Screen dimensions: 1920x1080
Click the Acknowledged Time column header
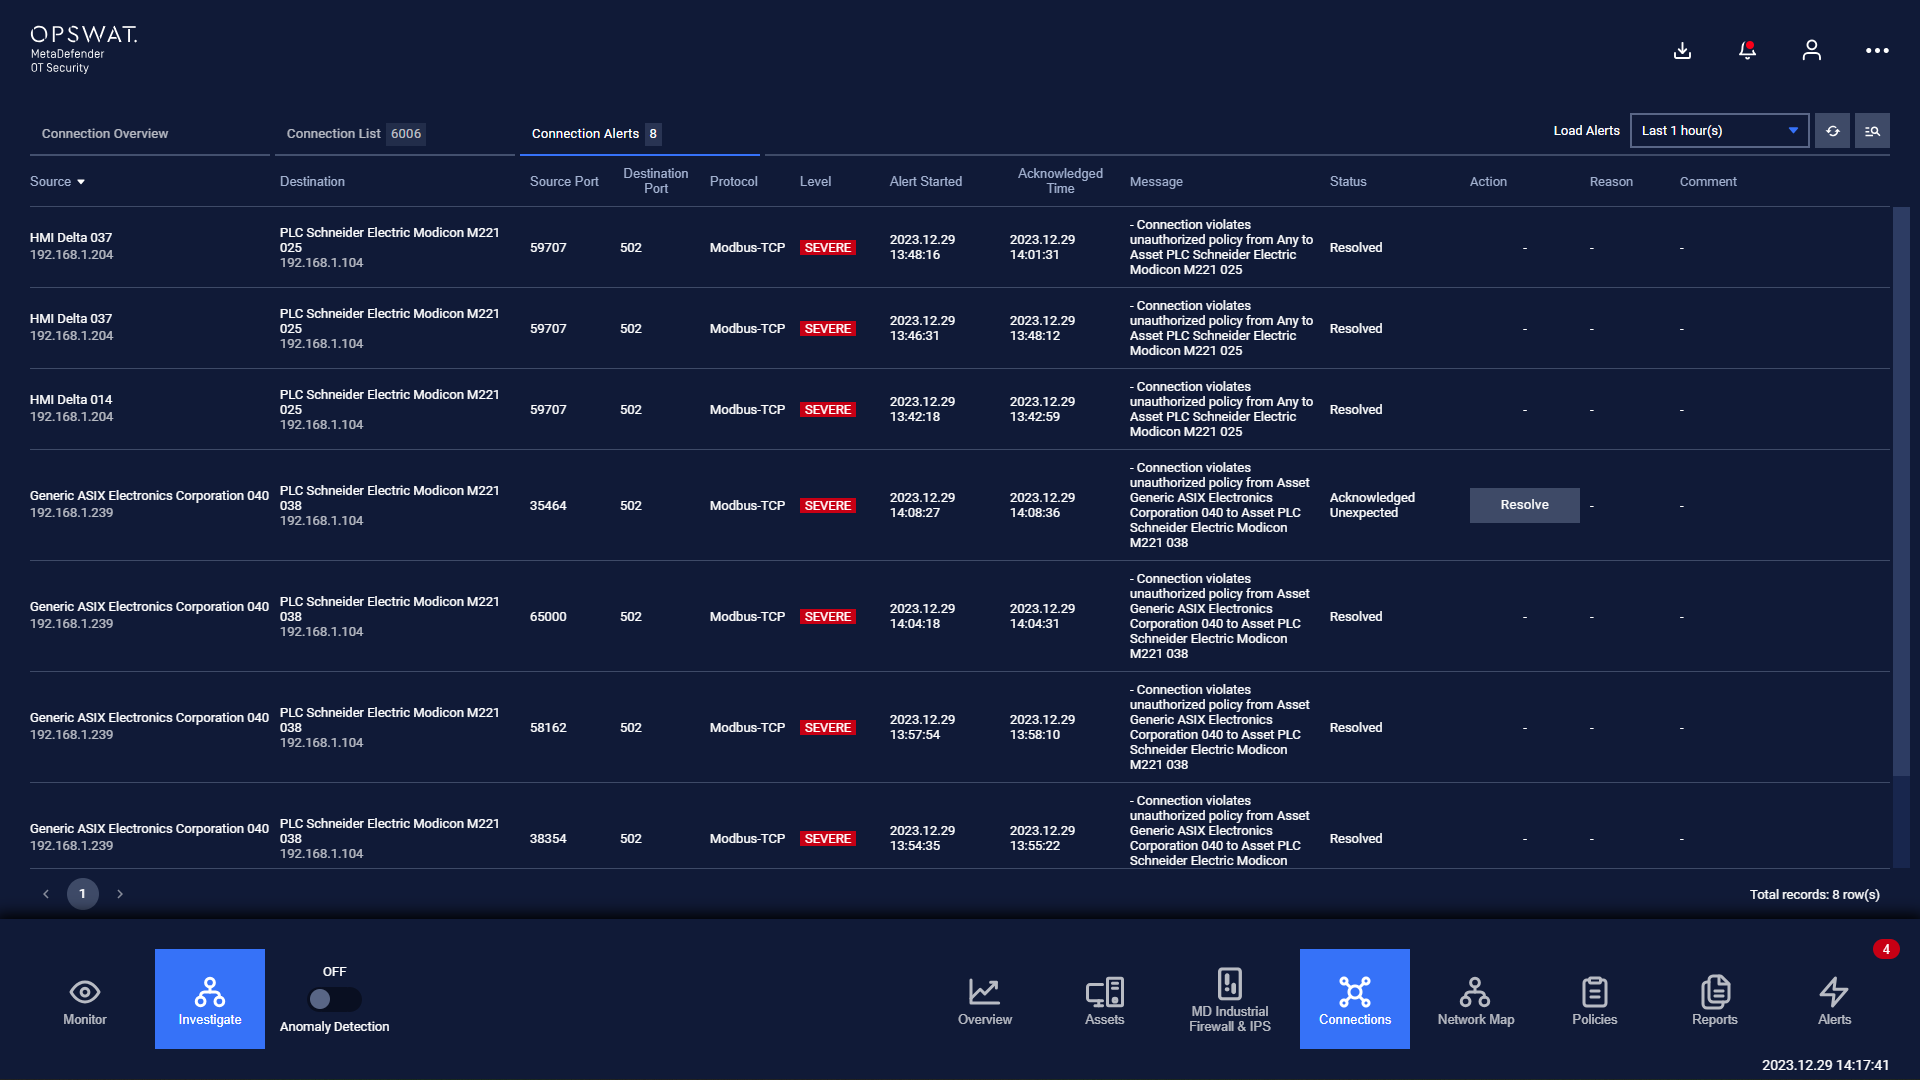pos(1060,181)
